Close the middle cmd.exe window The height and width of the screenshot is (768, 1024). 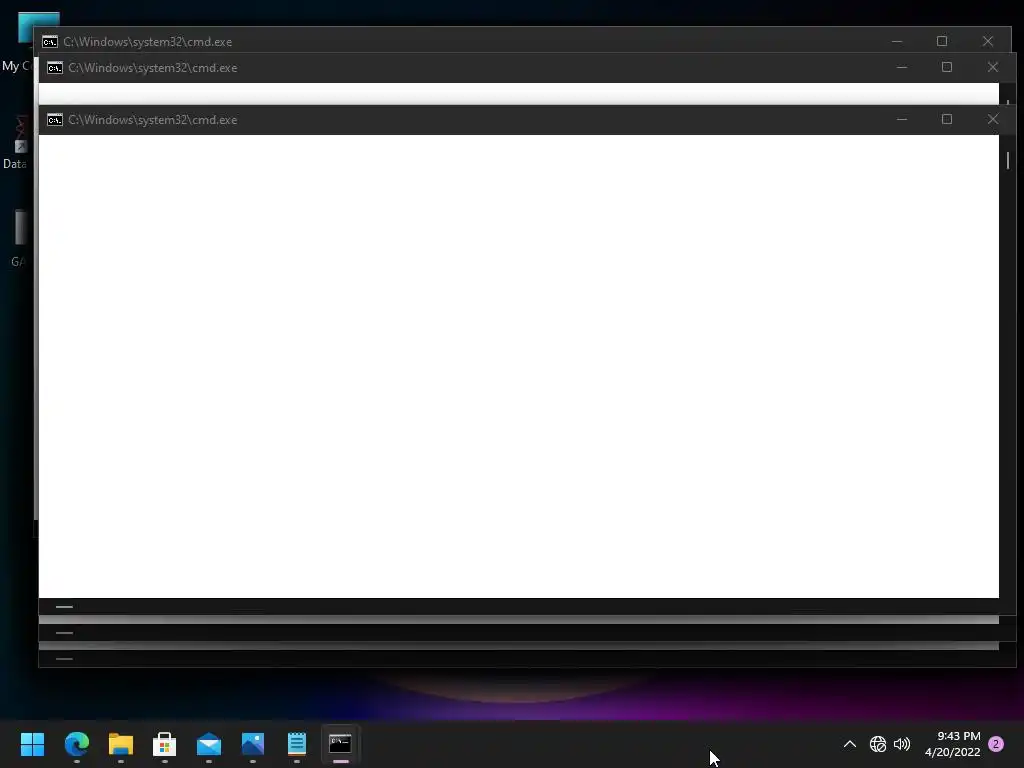point(993,67)
